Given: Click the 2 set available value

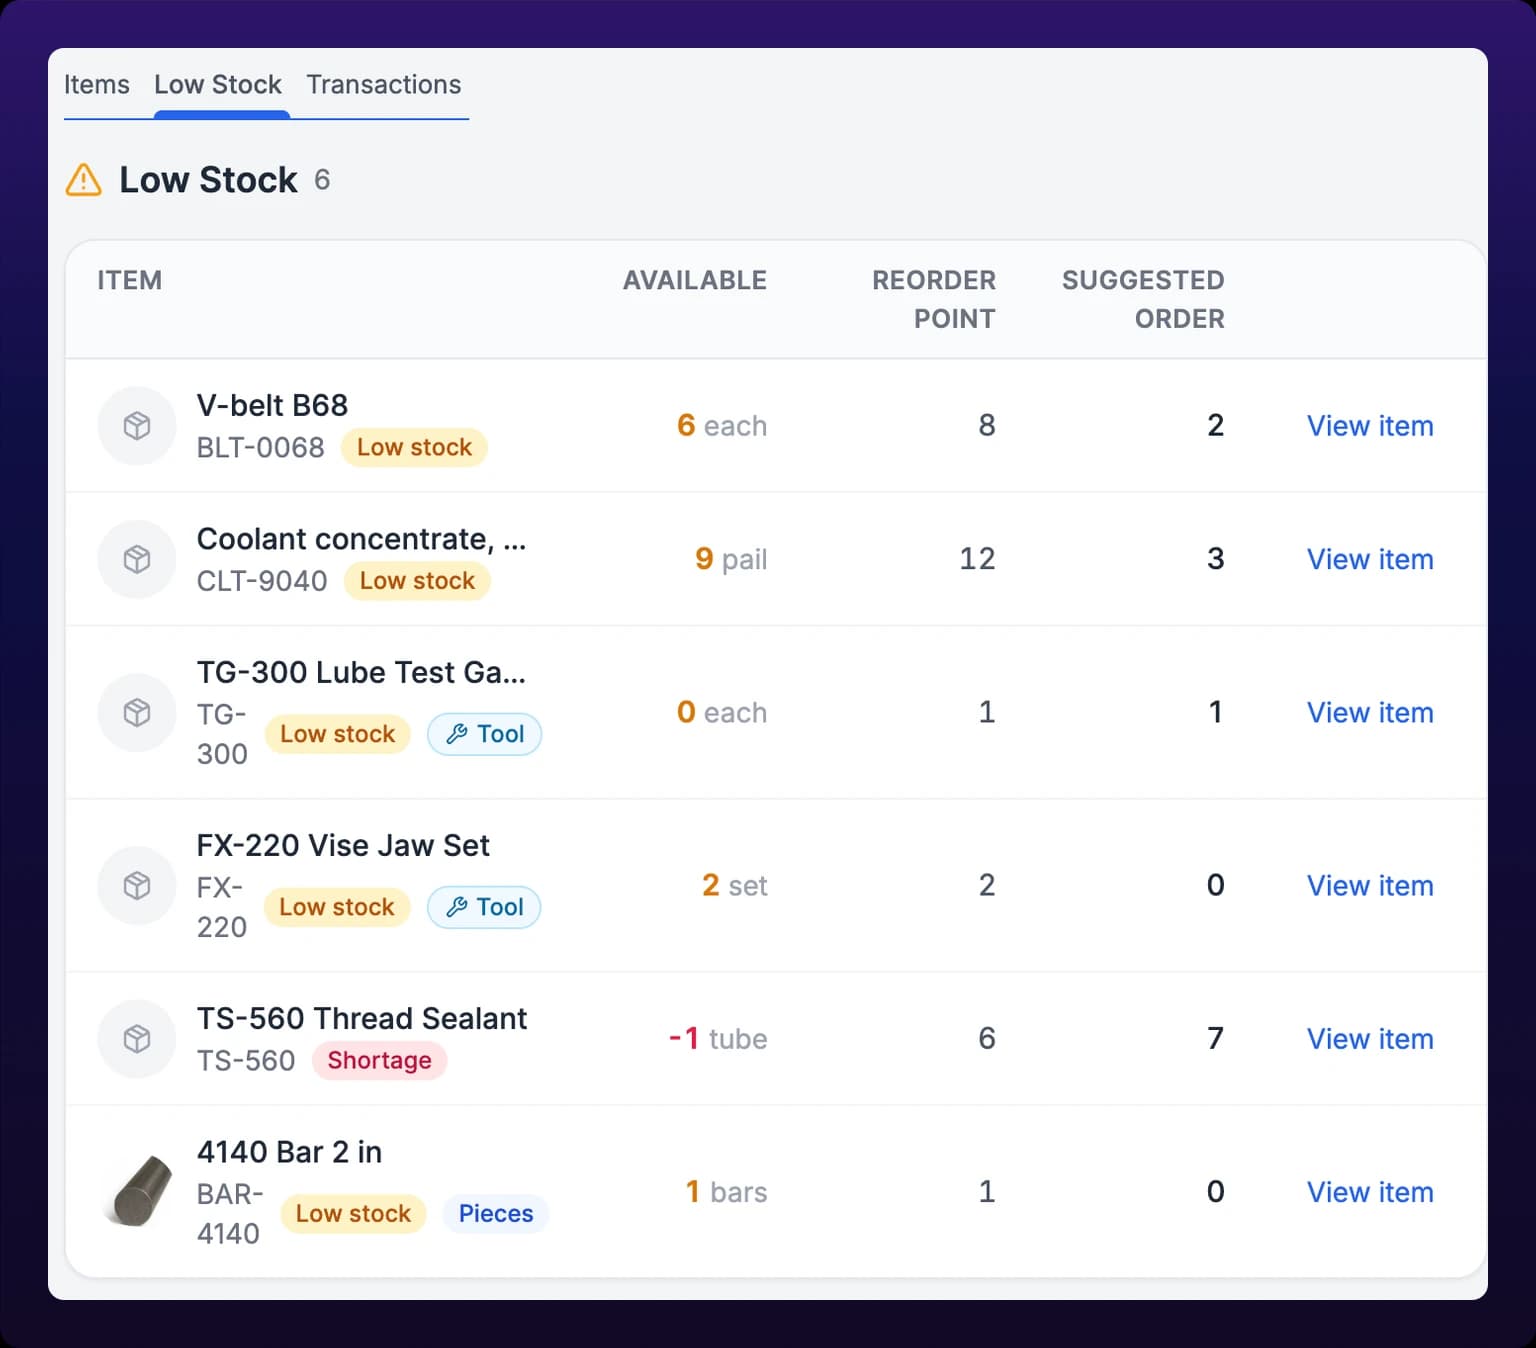Looking at the screenshot, I should point(735,885).
